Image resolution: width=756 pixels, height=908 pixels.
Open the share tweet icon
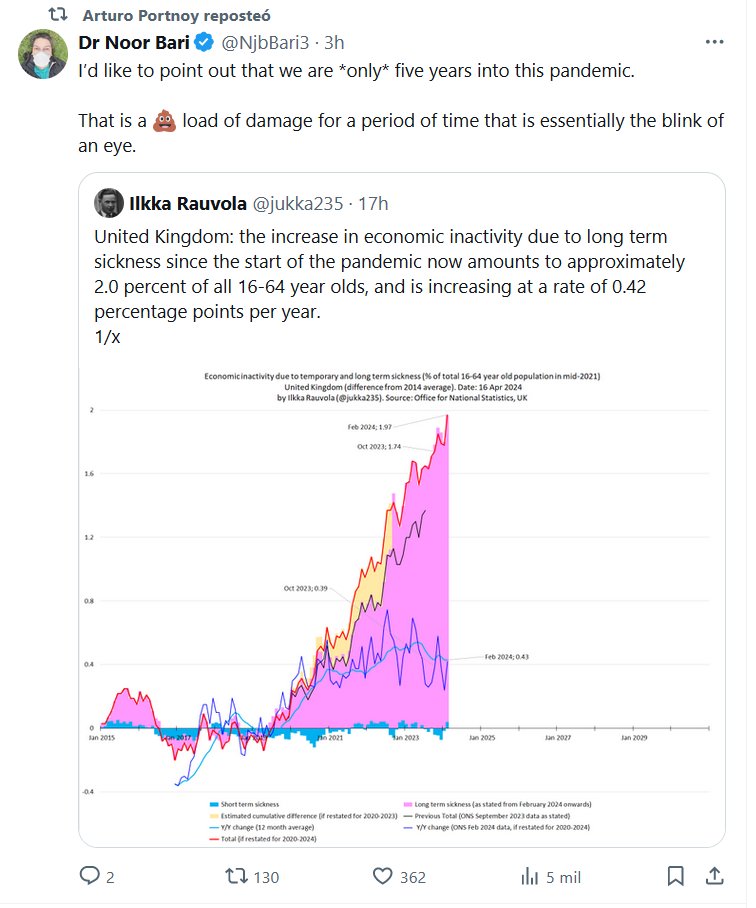(715, 877)
